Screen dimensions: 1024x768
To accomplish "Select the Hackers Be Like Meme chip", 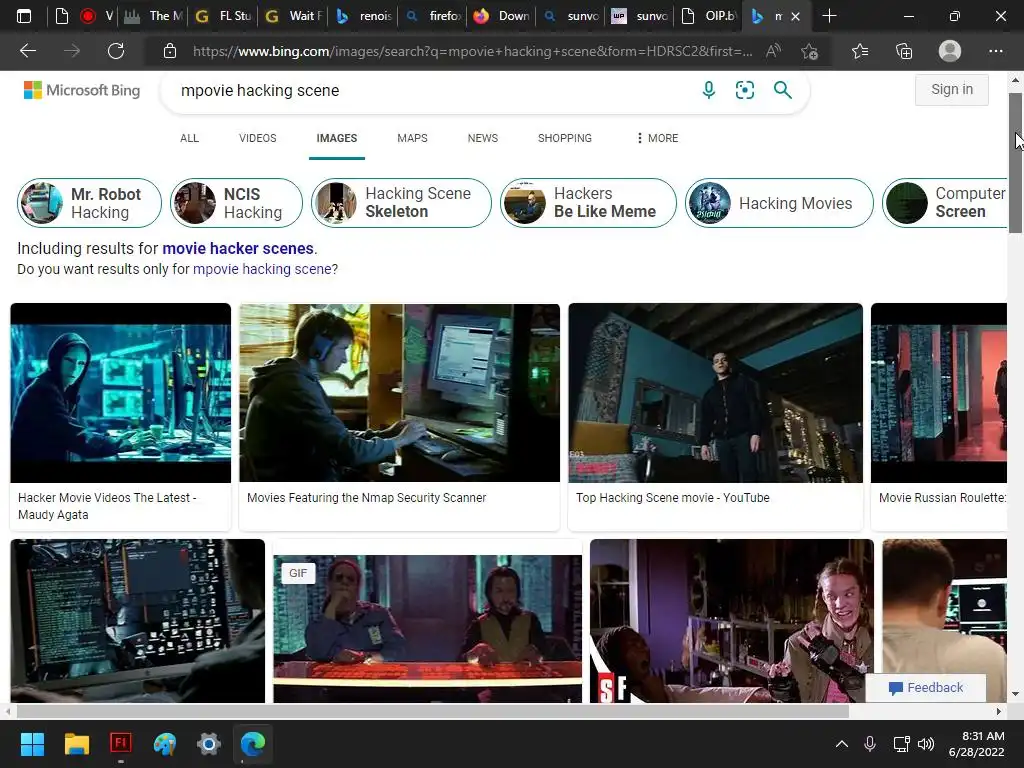I will tap(588, 203).
